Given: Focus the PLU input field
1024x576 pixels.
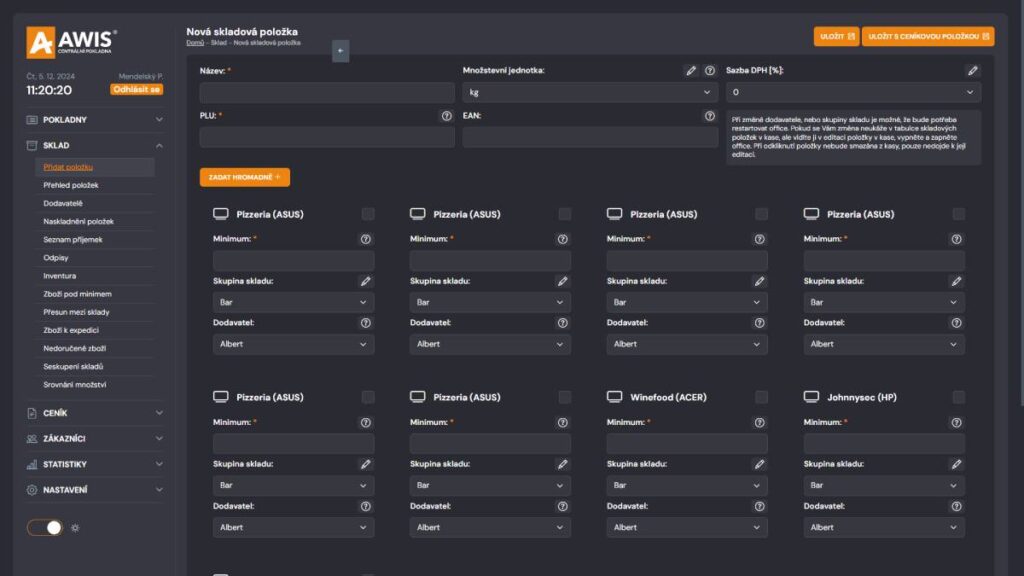Looking at the screenshot, I should tap(327, 137).
